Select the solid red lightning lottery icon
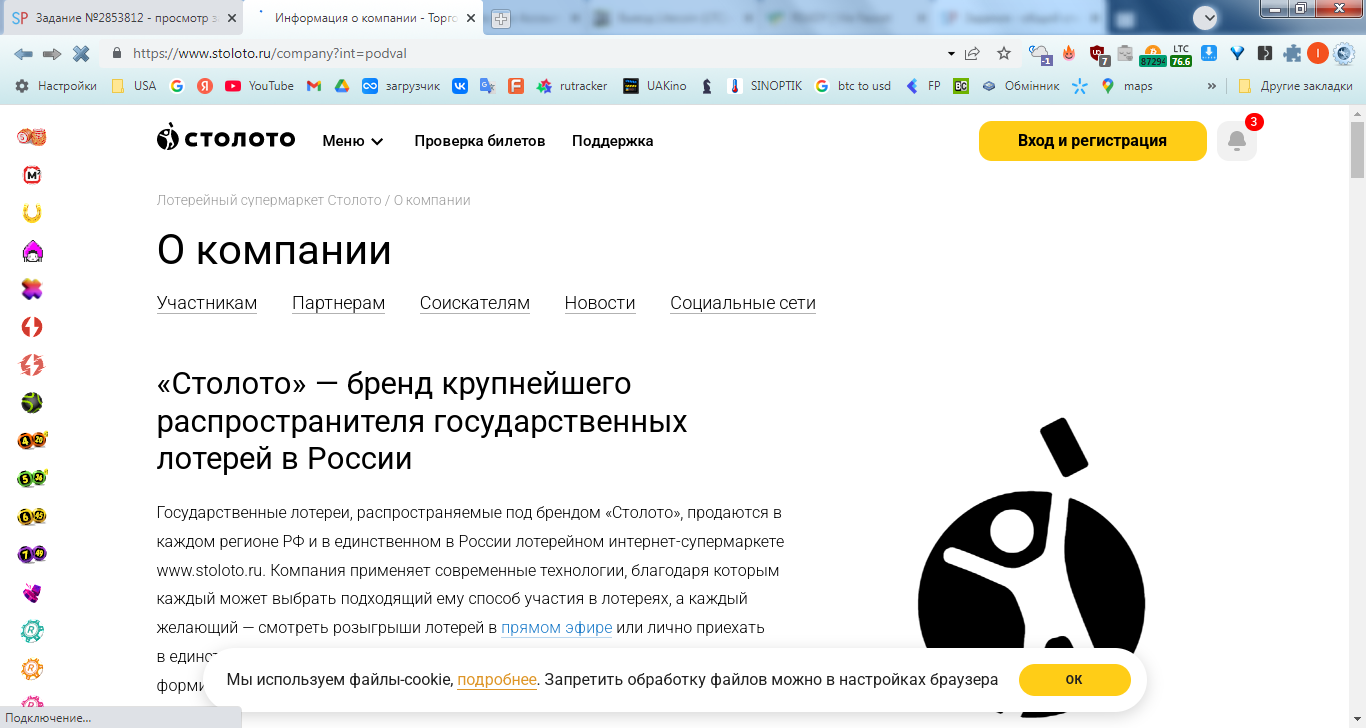 [32, 327]
